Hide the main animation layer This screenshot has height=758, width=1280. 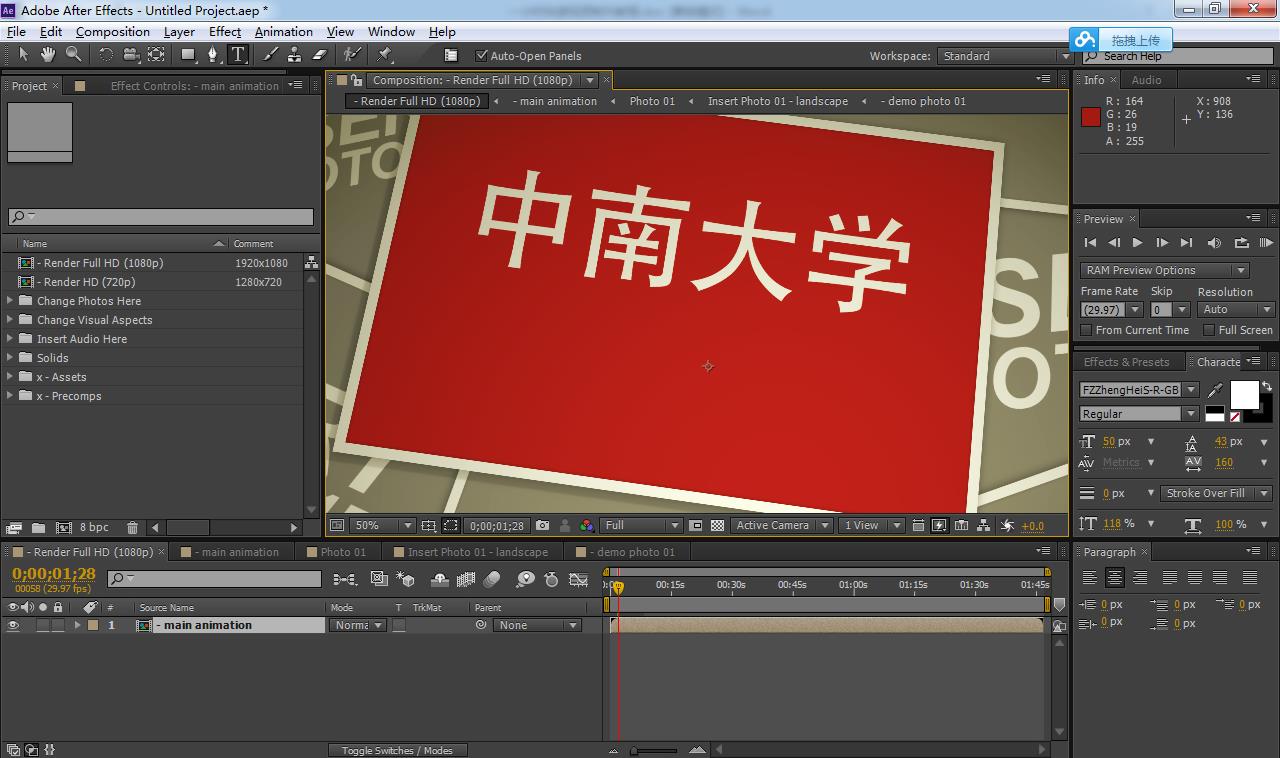[13, 625]
